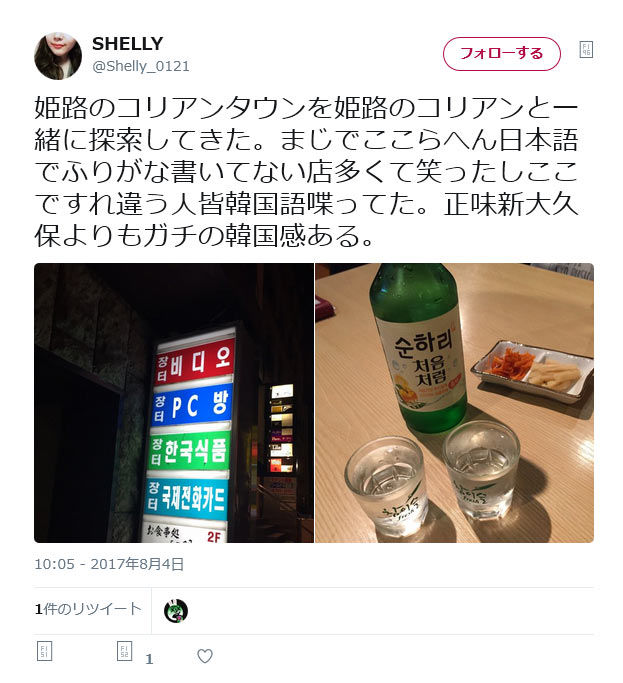Show the 1件のリツイート list
The height and width of the screenshot is (683, 623).
pos(88,609)
